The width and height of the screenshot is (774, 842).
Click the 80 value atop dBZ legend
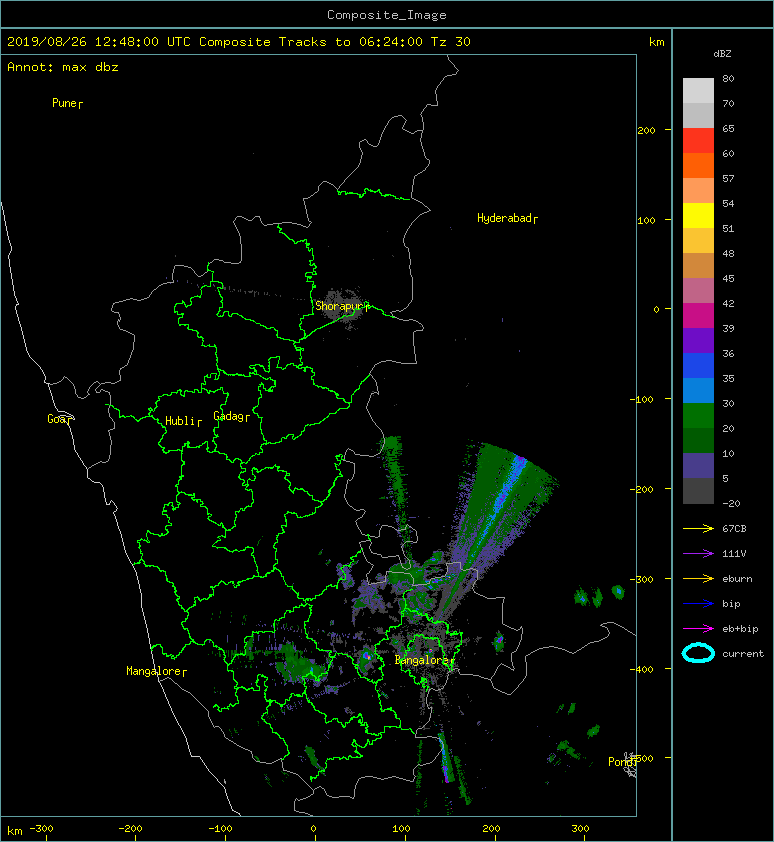click(728, 78)
